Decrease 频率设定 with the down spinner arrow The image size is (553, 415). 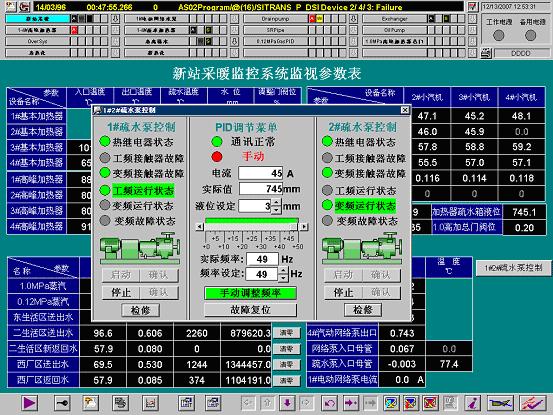tap(284, 278)
